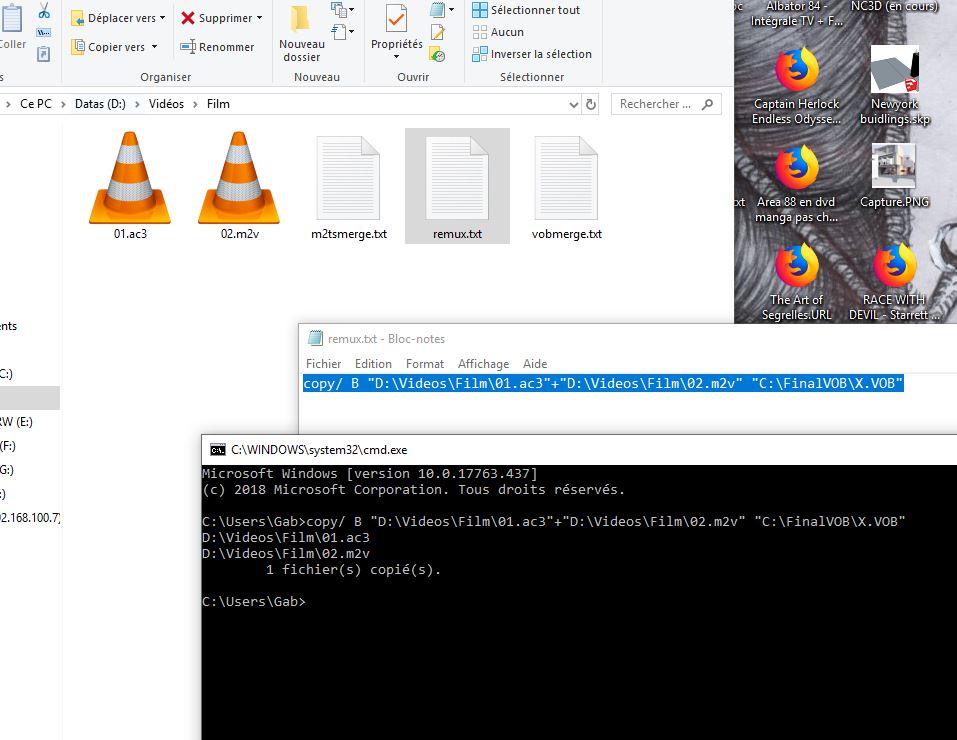Select the vobmerge.txt file

point(566,186)
